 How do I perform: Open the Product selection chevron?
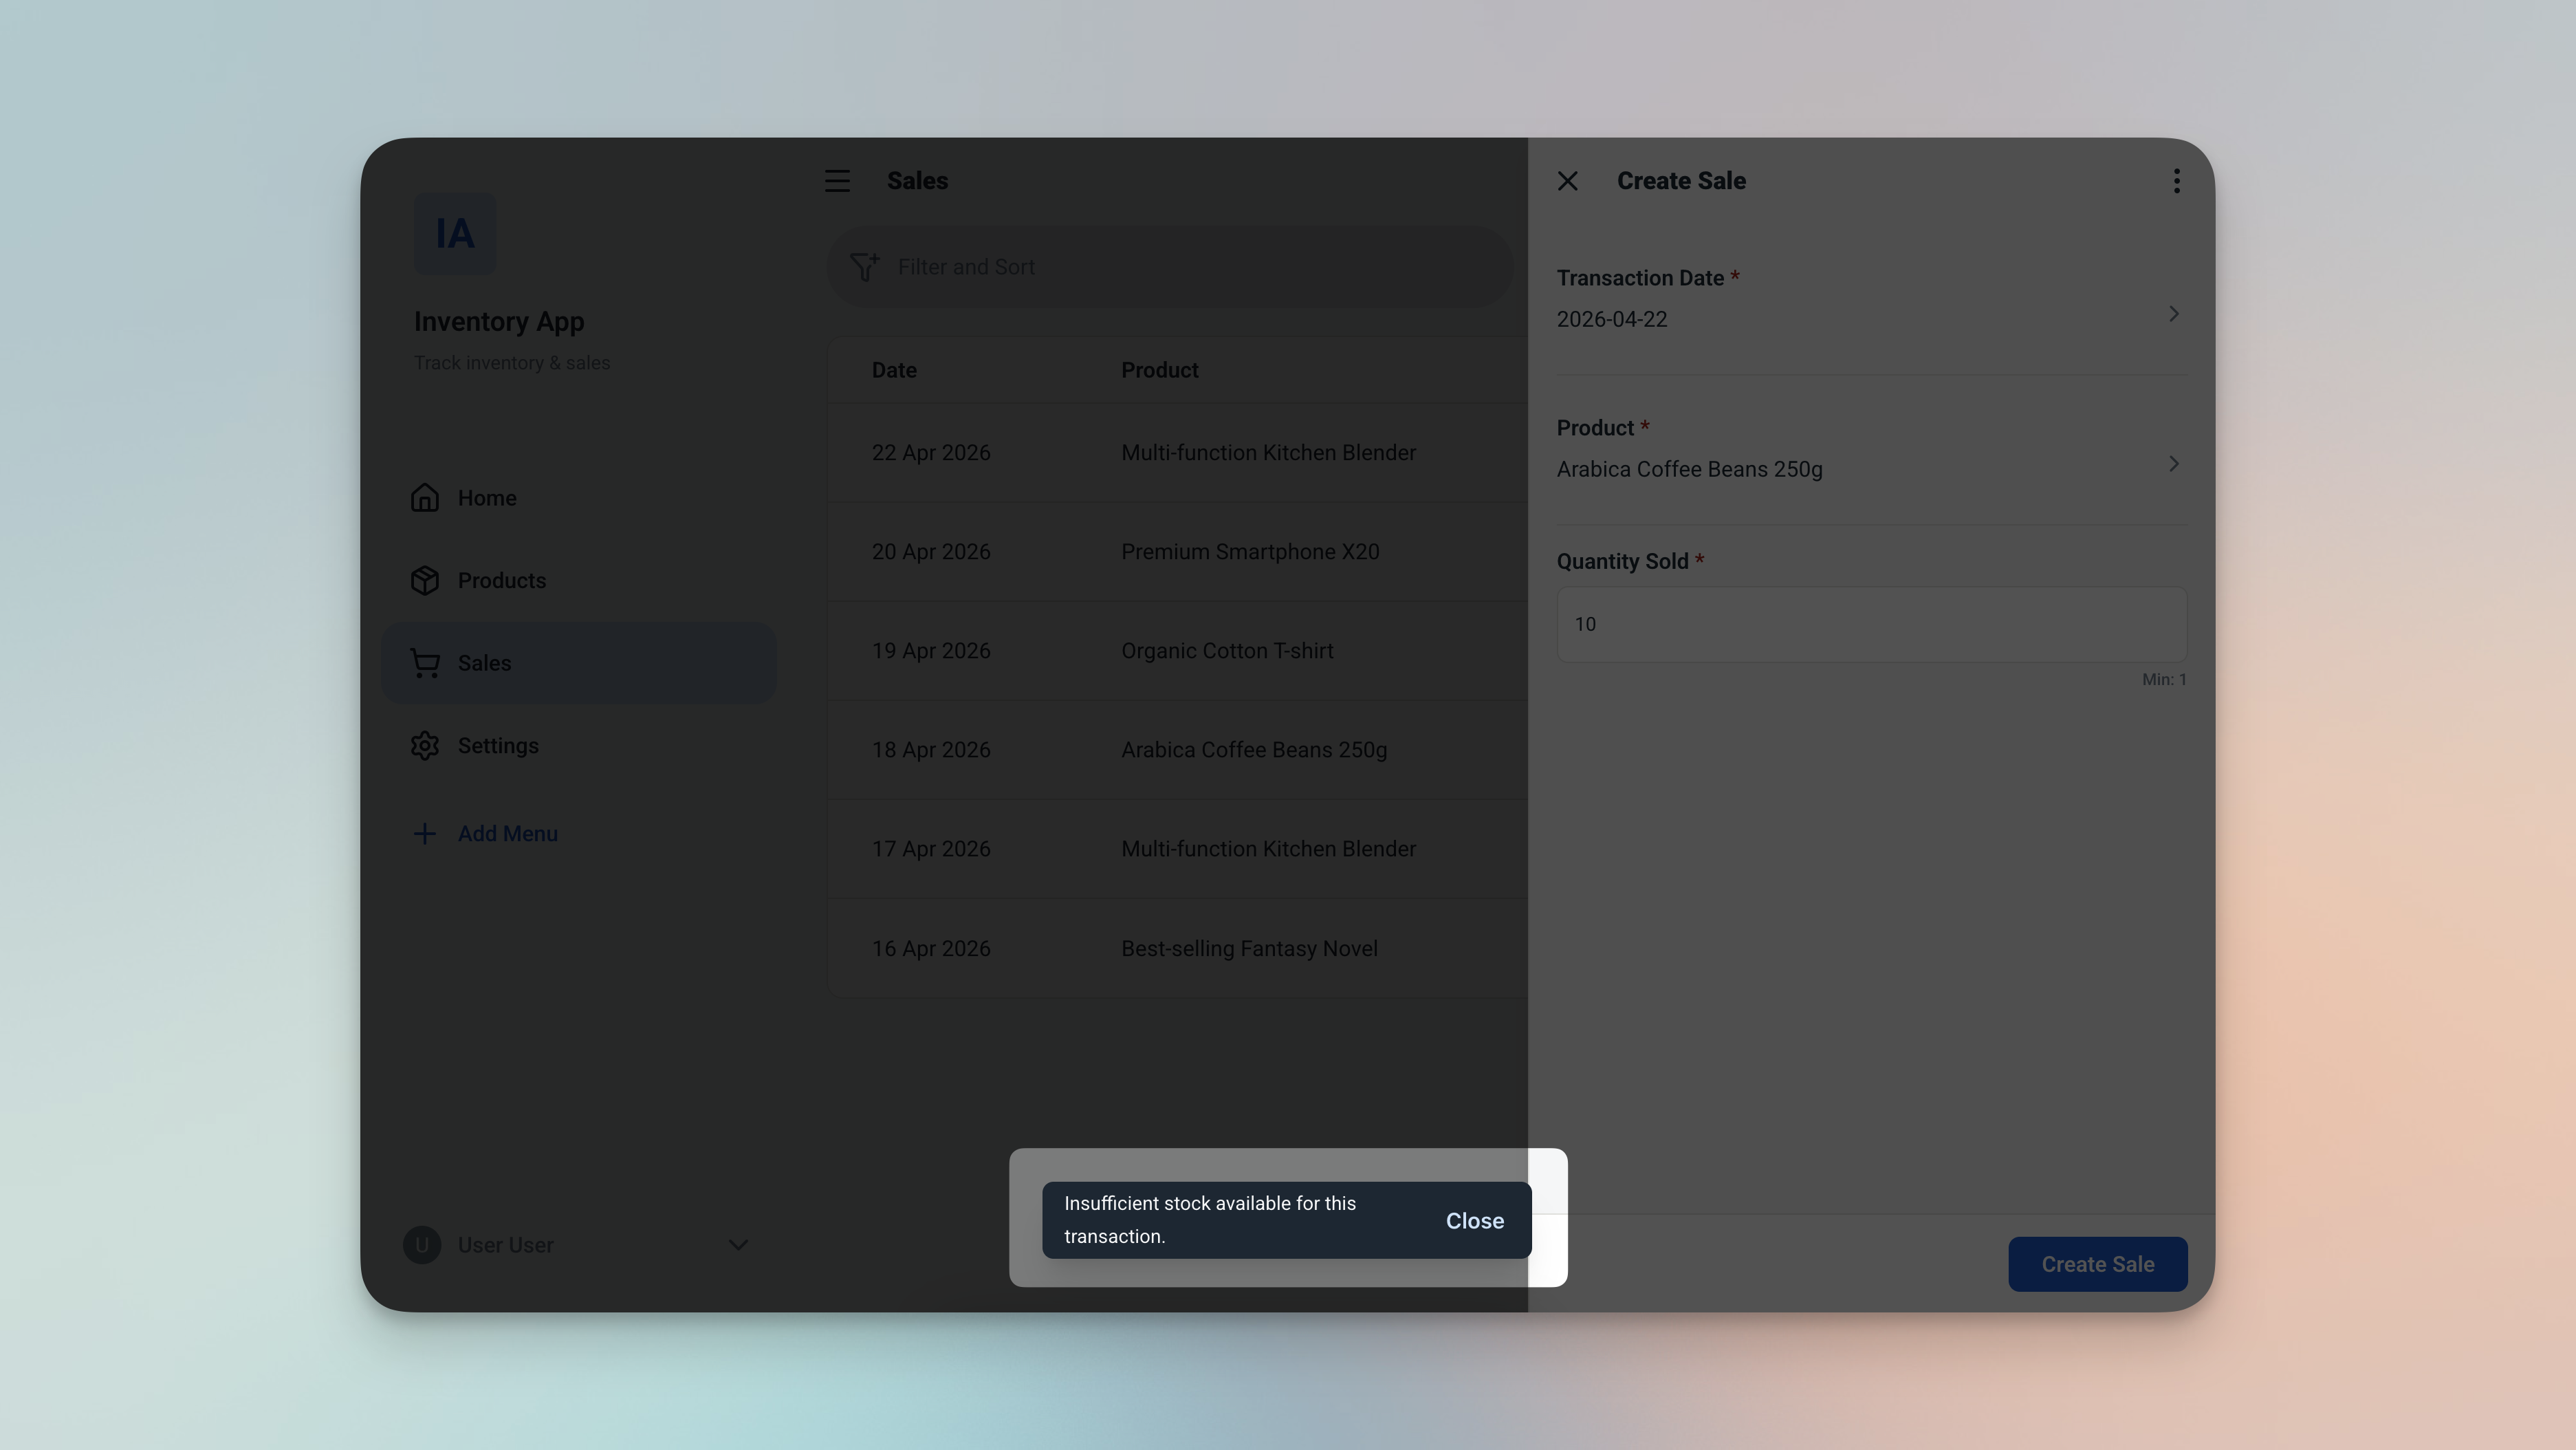click(x=2173, y=464)
